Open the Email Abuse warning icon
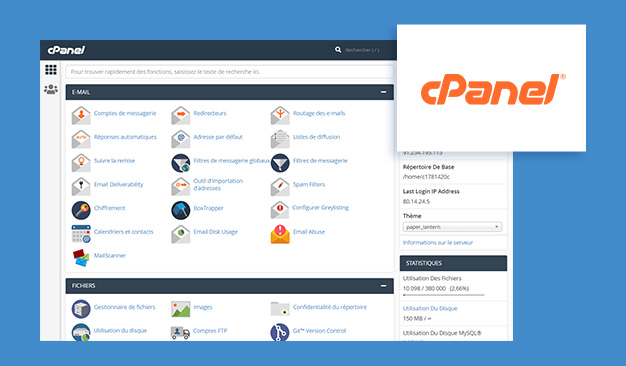This screenshot has height=366, width=626. pos(280,234)
